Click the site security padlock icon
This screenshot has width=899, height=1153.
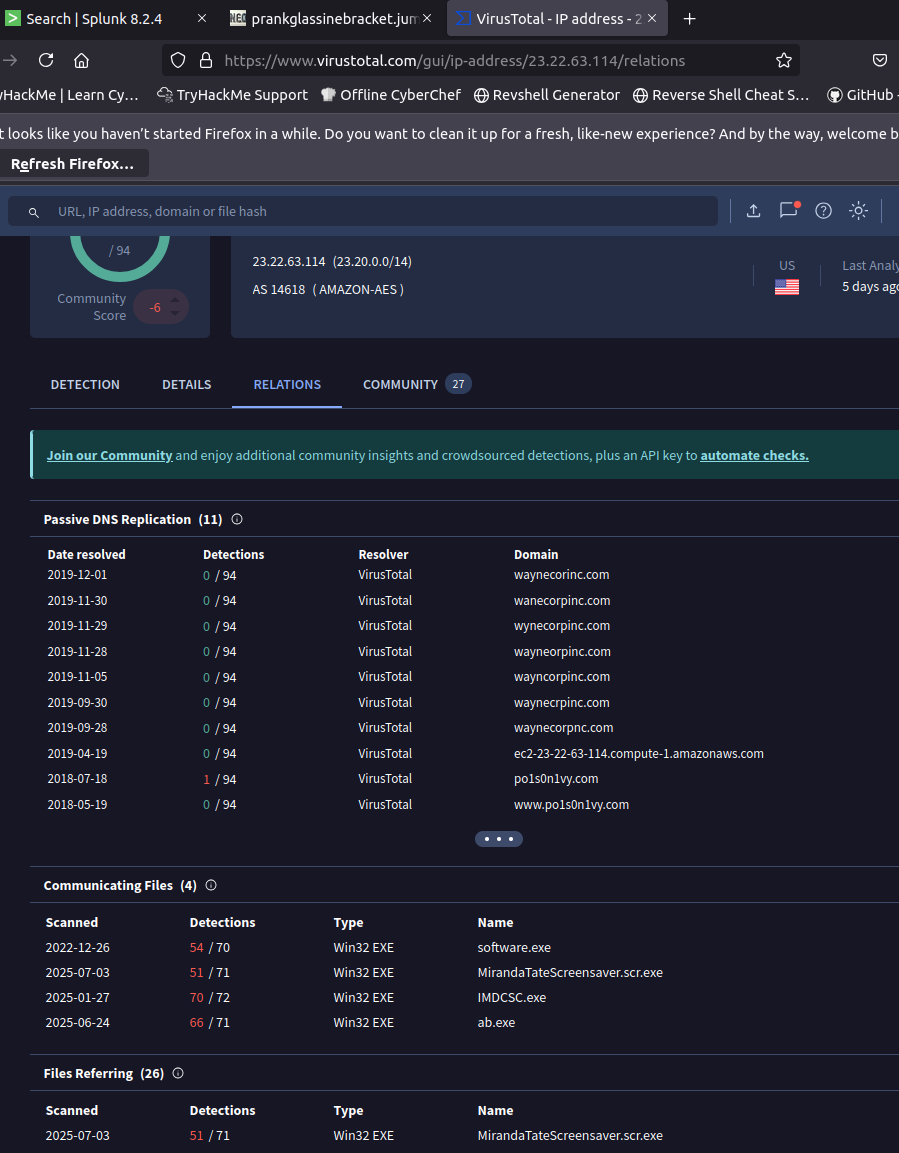tap(206, 60)
